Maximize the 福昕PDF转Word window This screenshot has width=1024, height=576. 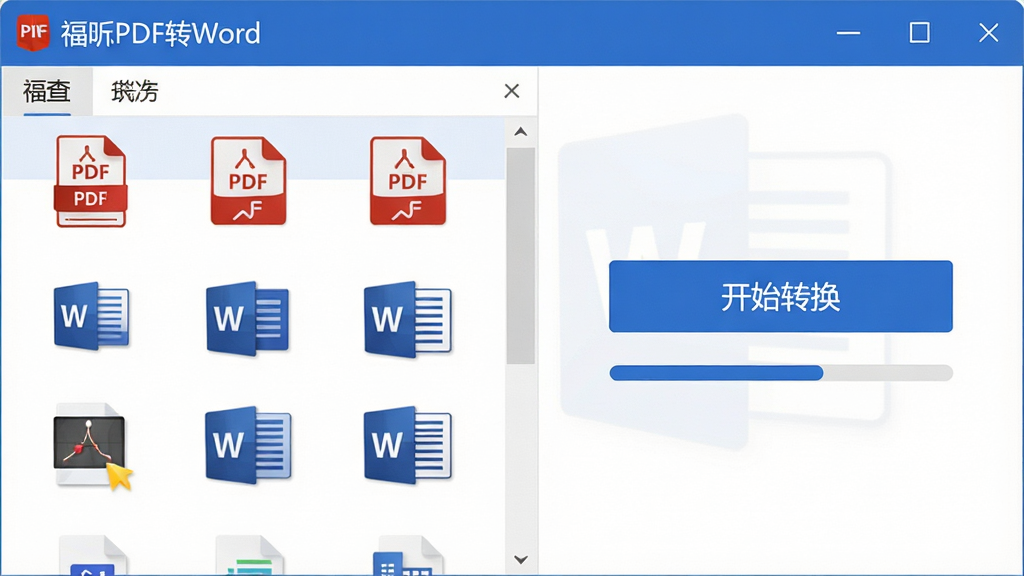coord(920,33)
